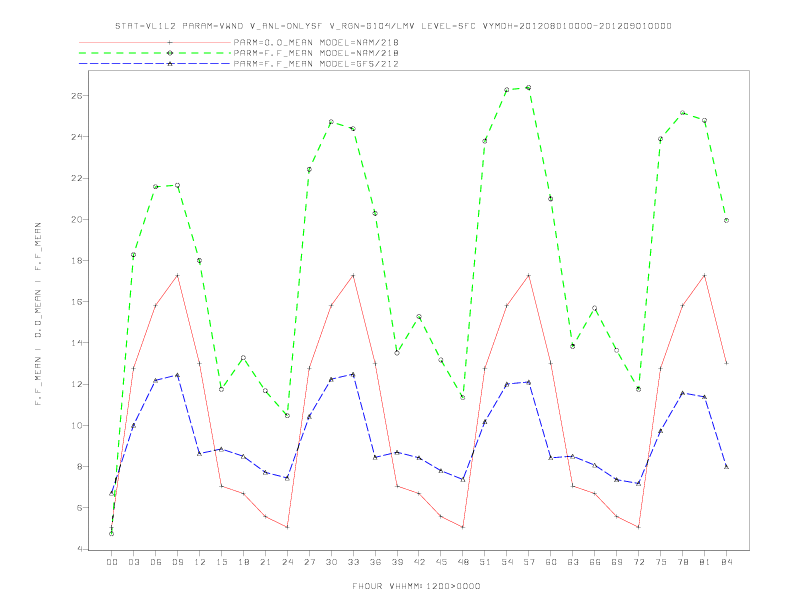792x612 pixels.
Task: Click the blue legend entry PARM=F.F_MEAN MODEL=GFS/212
Action: click(x=316, y=64)
